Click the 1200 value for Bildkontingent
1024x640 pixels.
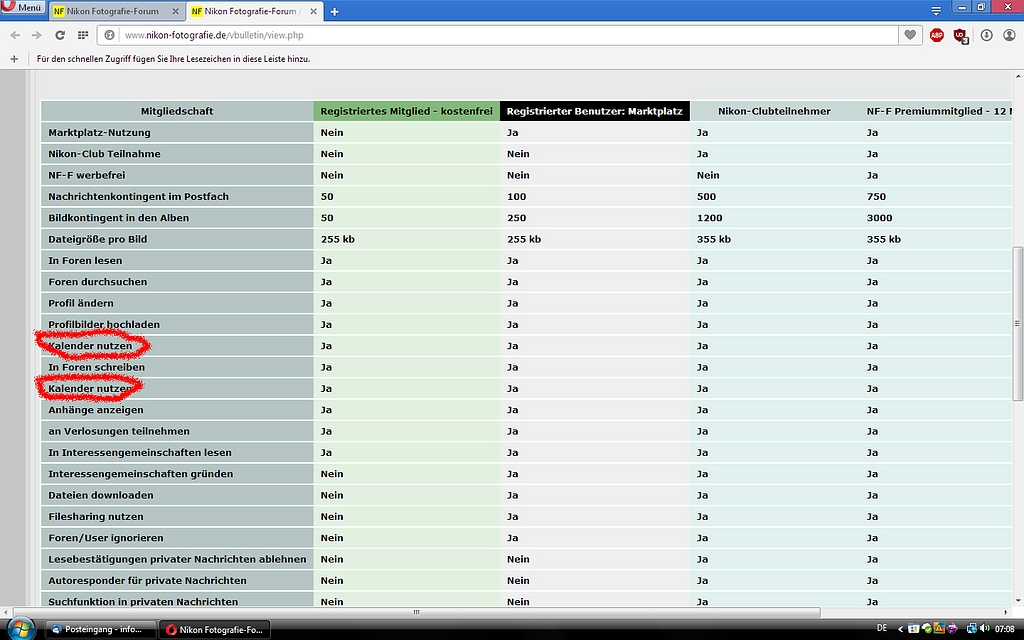point(710,218)
